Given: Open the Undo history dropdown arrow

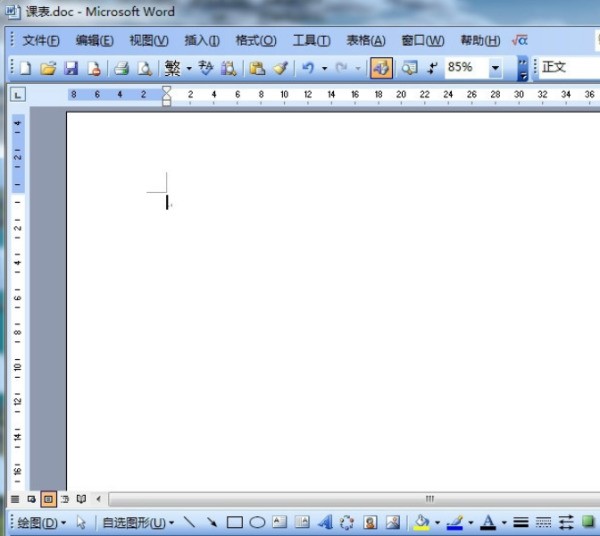Looking at the screenshot, I should tap(324, 68).
